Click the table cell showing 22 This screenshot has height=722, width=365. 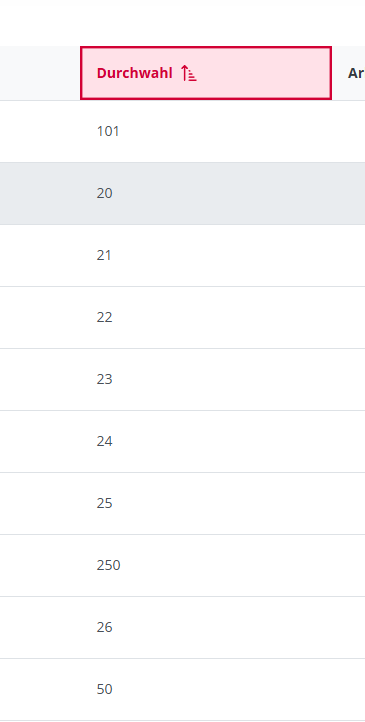coord(206,317)
